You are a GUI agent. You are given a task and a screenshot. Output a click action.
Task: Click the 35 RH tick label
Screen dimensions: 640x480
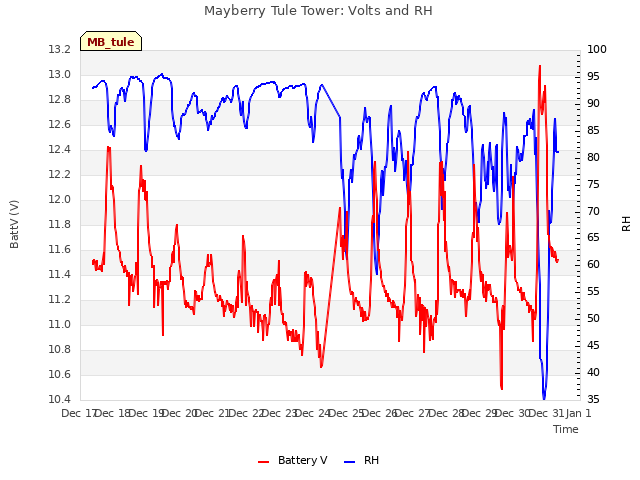tap(593, 399)
